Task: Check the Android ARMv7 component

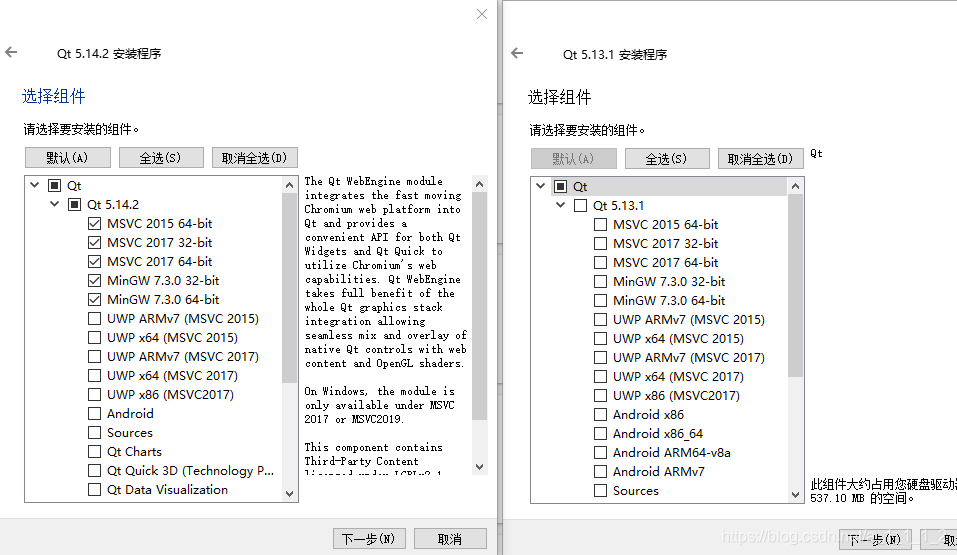Action: click(x=600, y=471)
